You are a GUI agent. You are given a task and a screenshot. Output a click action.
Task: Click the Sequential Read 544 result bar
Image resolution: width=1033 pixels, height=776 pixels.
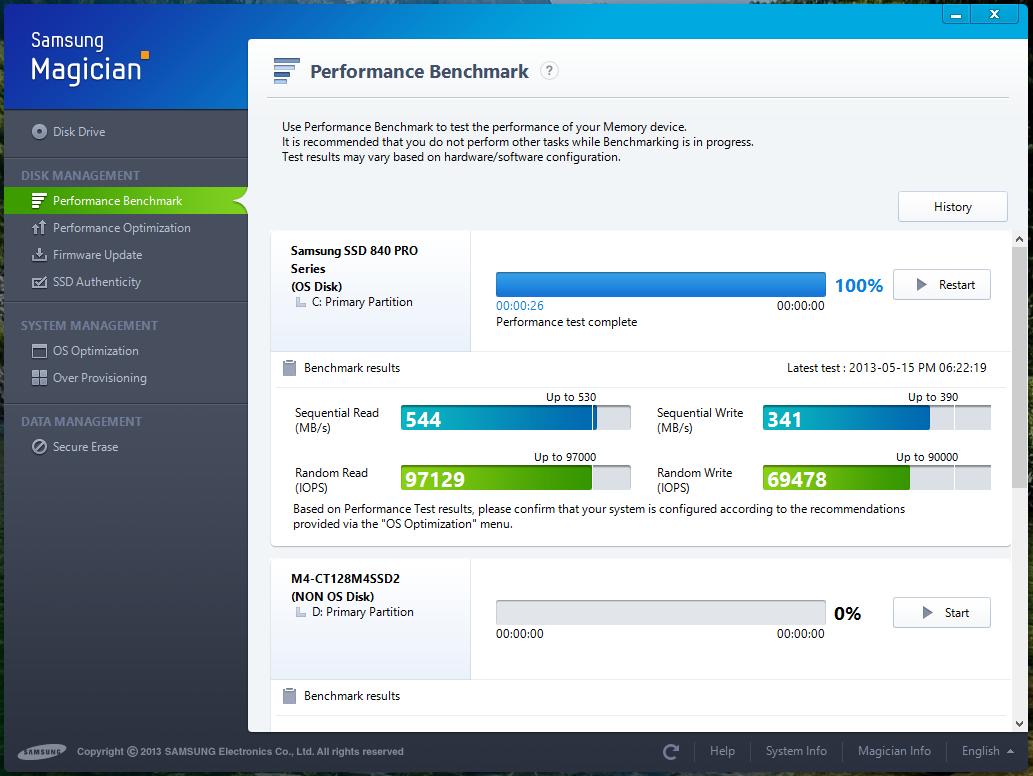click(x=516, y=418)
